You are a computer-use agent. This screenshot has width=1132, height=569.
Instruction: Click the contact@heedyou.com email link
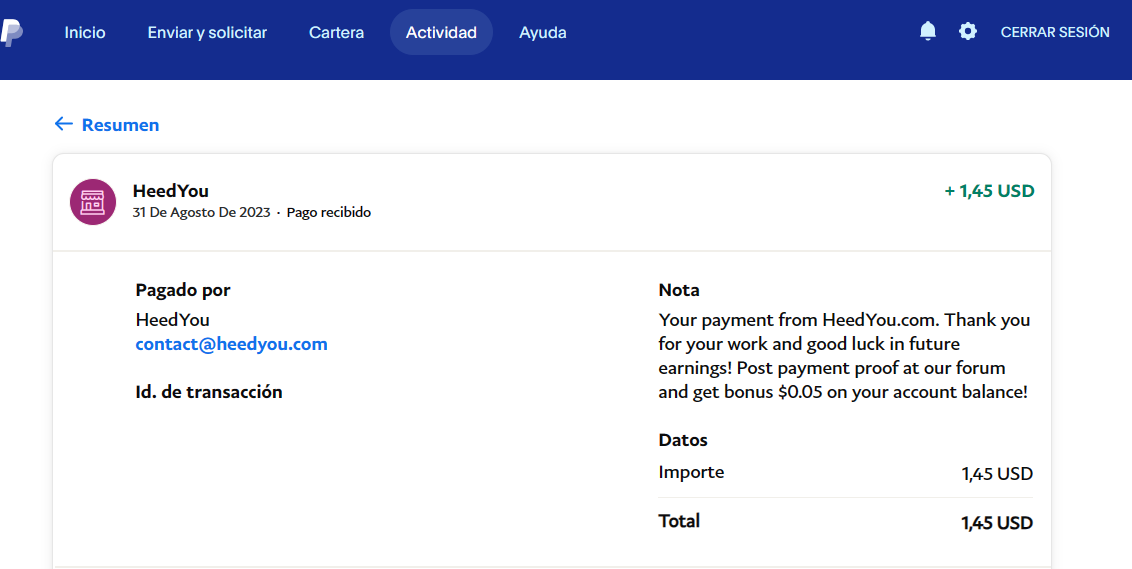point(232,344)
